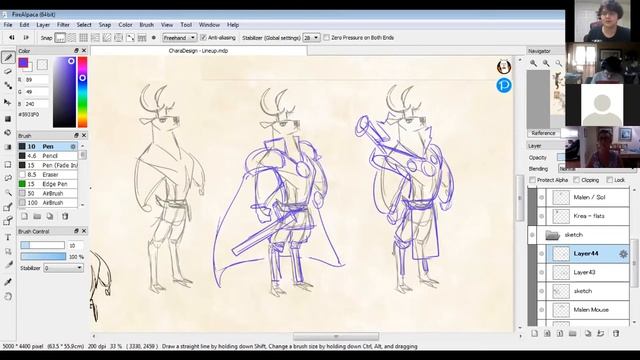Image resolution: width=640 pixels, height=360 pixels.
Task: Open Layer44 settings gear
Action: tap(623, 254)
